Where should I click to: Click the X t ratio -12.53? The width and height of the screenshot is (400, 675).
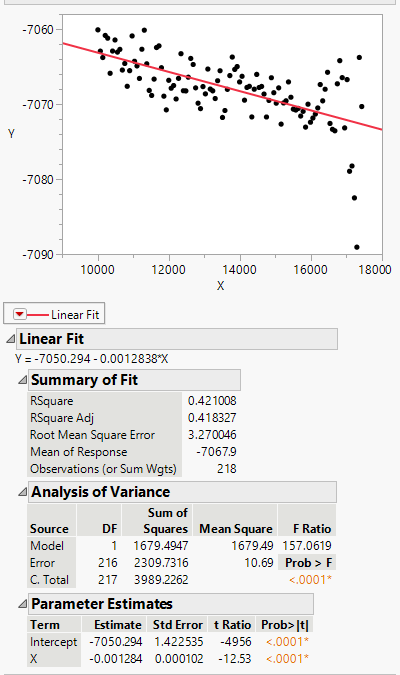(235, 659)
